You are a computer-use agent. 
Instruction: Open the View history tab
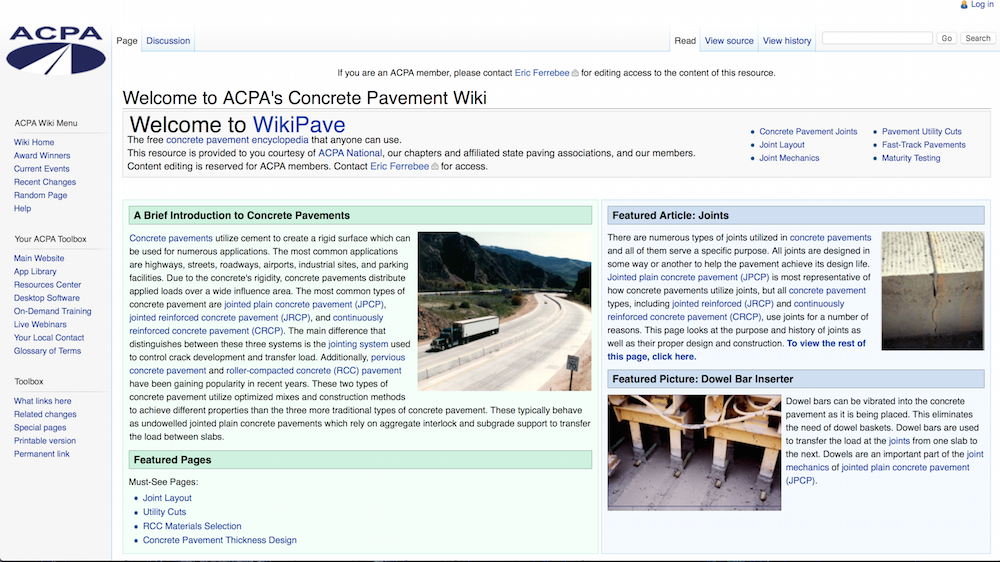pos(787,41)
